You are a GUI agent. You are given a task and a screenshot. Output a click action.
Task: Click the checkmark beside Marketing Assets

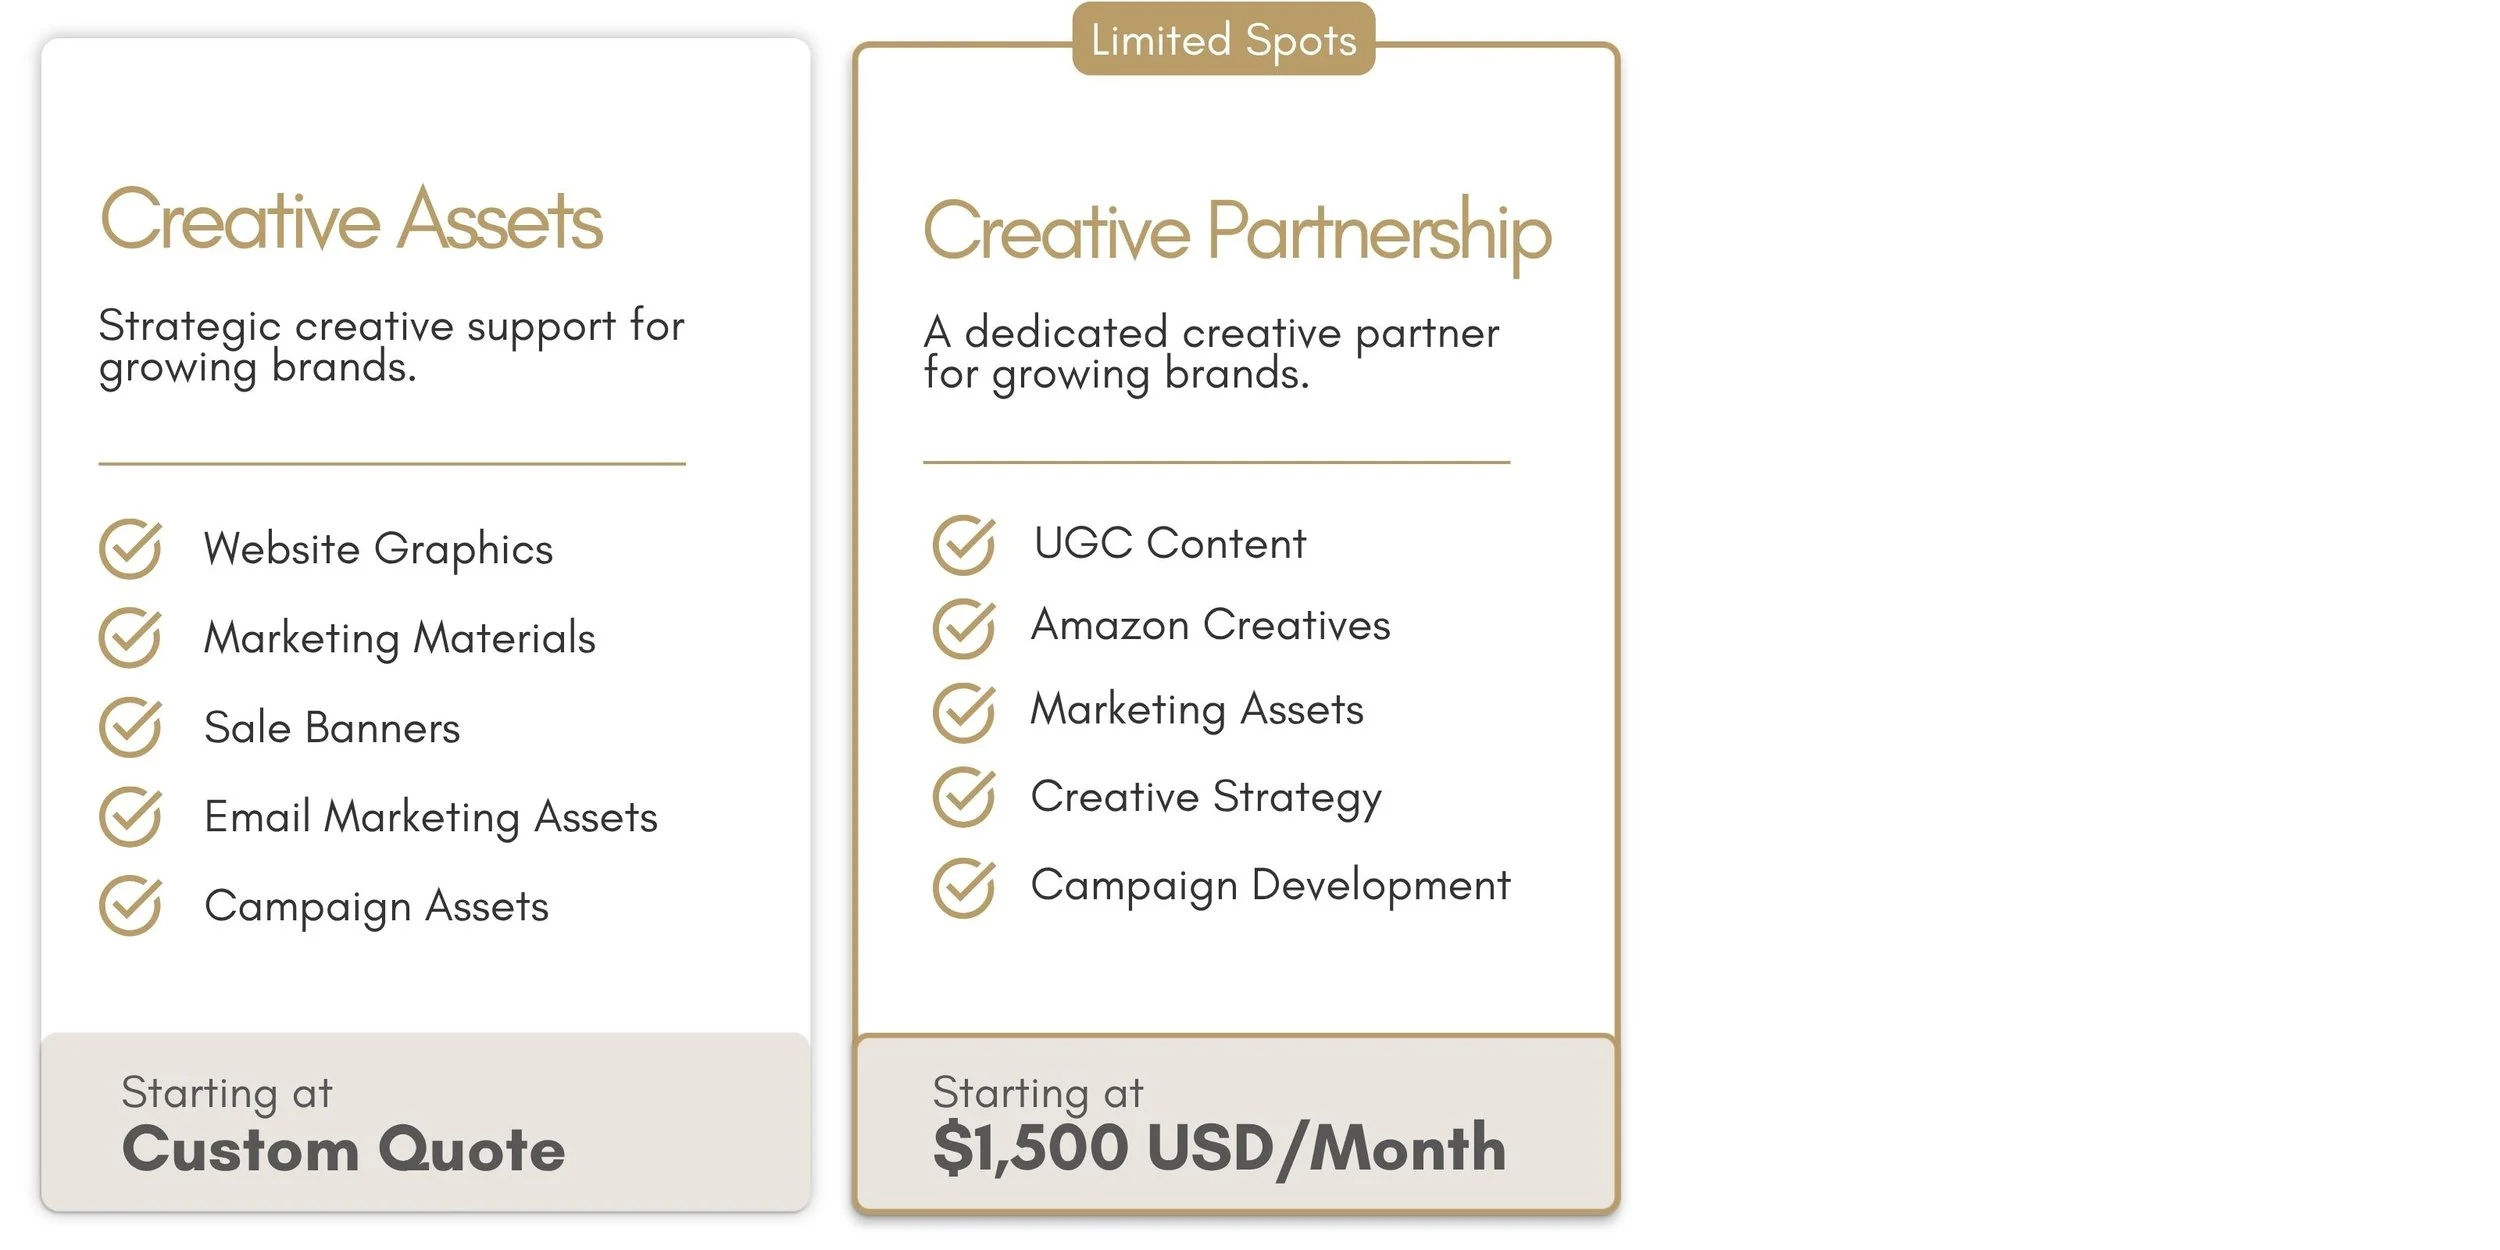964,712
